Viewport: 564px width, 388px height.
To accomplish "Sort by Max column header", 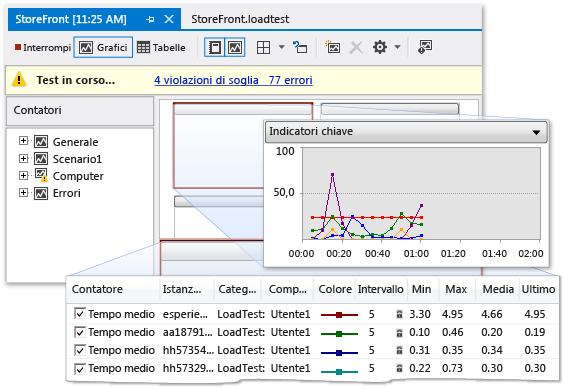I will 456,289.
